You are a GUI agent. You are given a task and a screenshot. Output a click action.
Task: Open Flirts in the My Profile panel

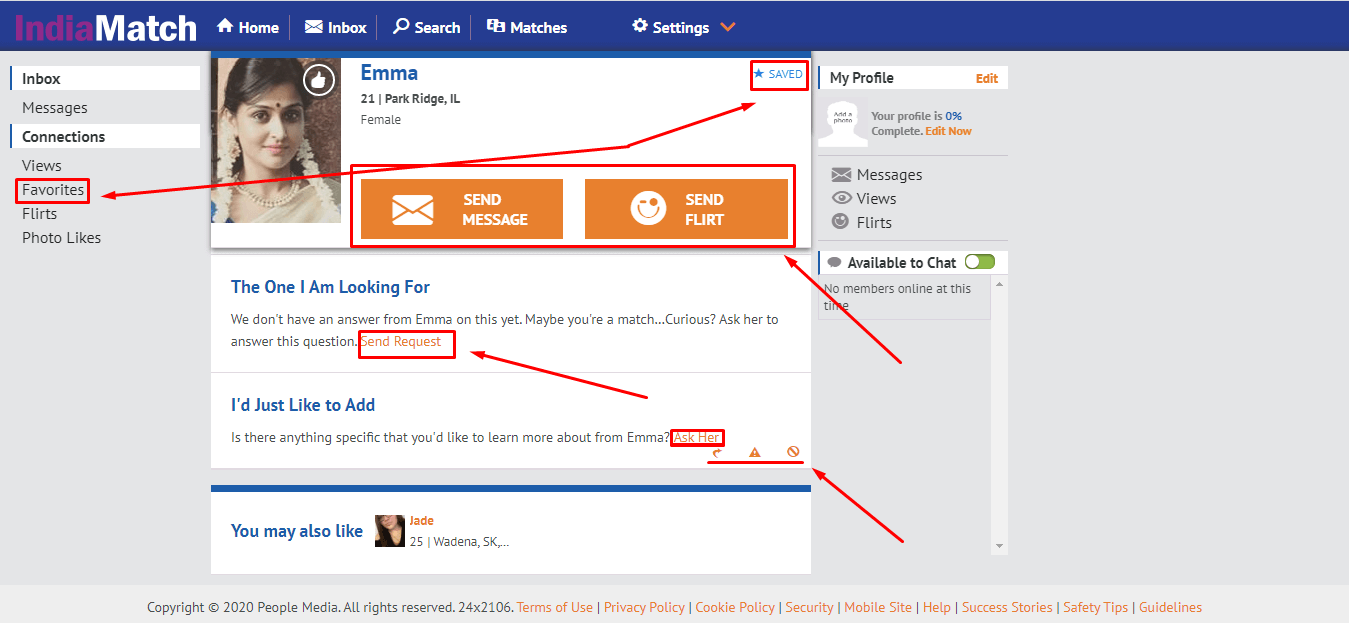click(862, 222)
